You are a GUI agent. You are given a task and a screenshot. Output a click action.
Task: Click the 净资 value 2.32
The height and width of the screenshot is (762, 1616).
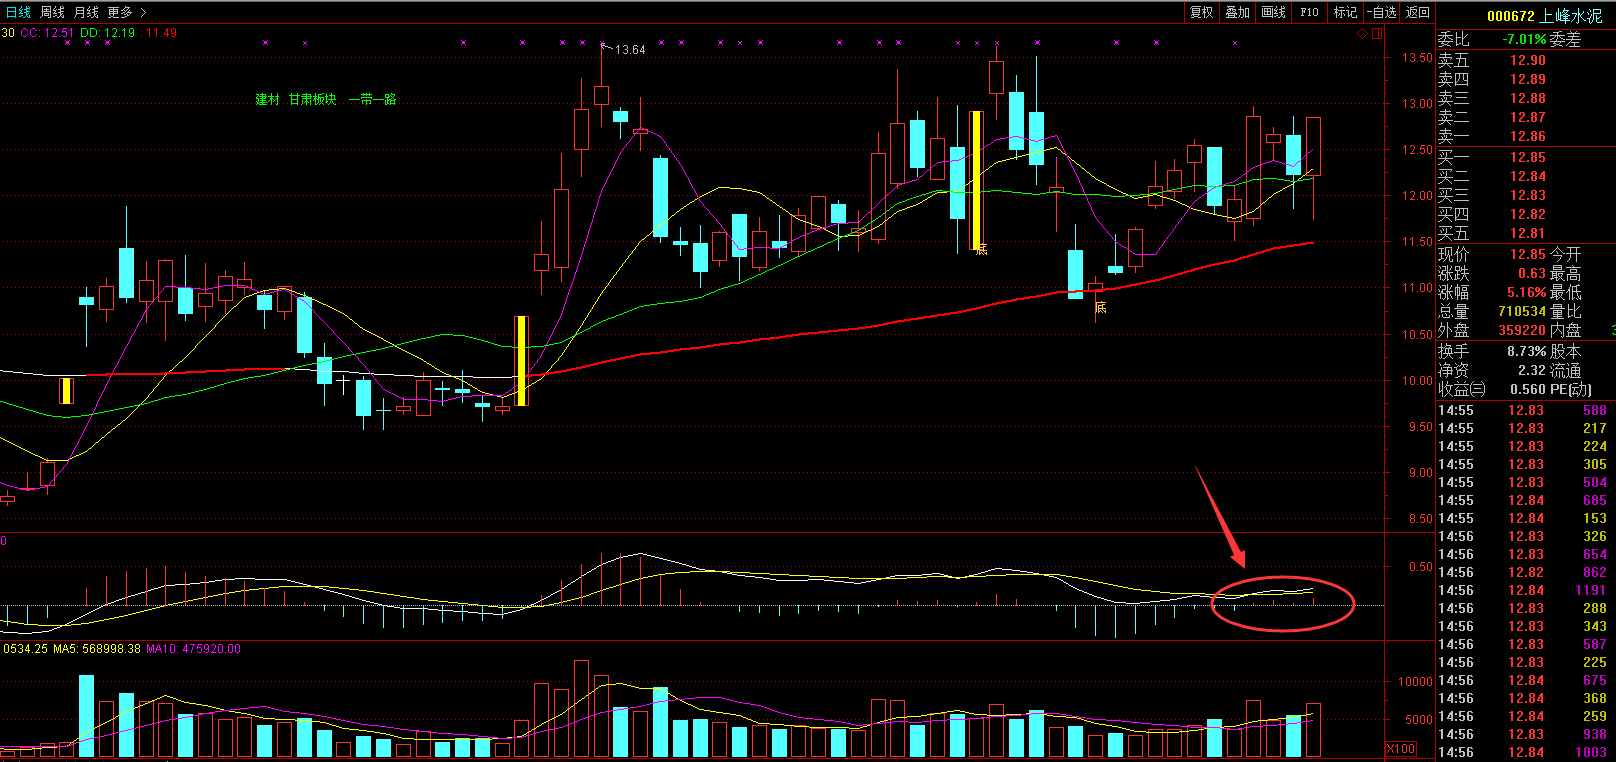[x=1531, y=370]
